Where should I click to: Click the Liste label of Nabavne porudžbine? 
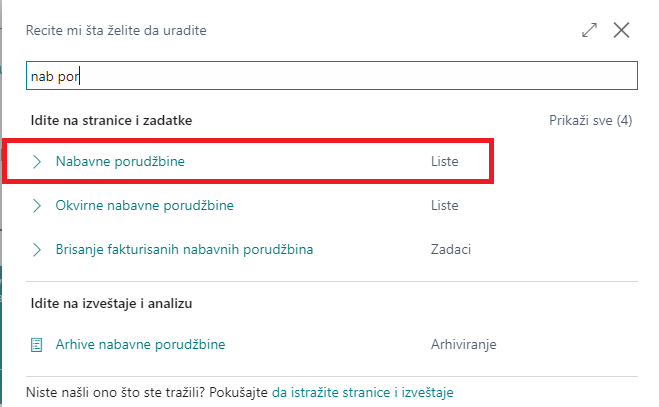point(444,161)
